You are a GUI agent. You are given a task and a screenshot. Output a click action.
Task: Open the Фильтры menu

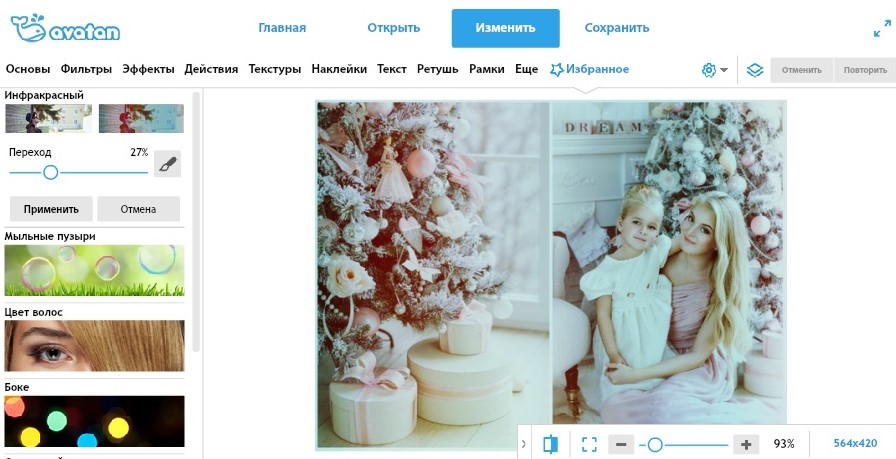86,69
